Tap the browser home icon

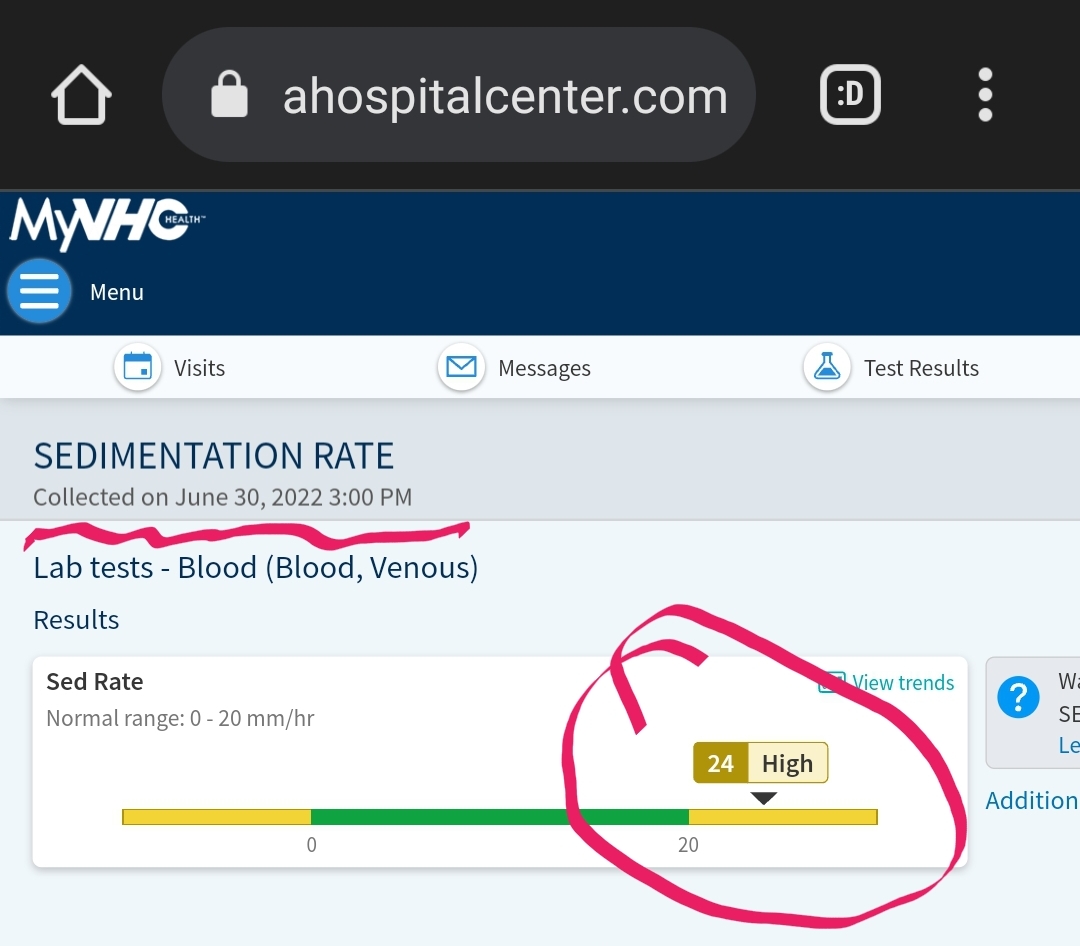click(81, 96)
